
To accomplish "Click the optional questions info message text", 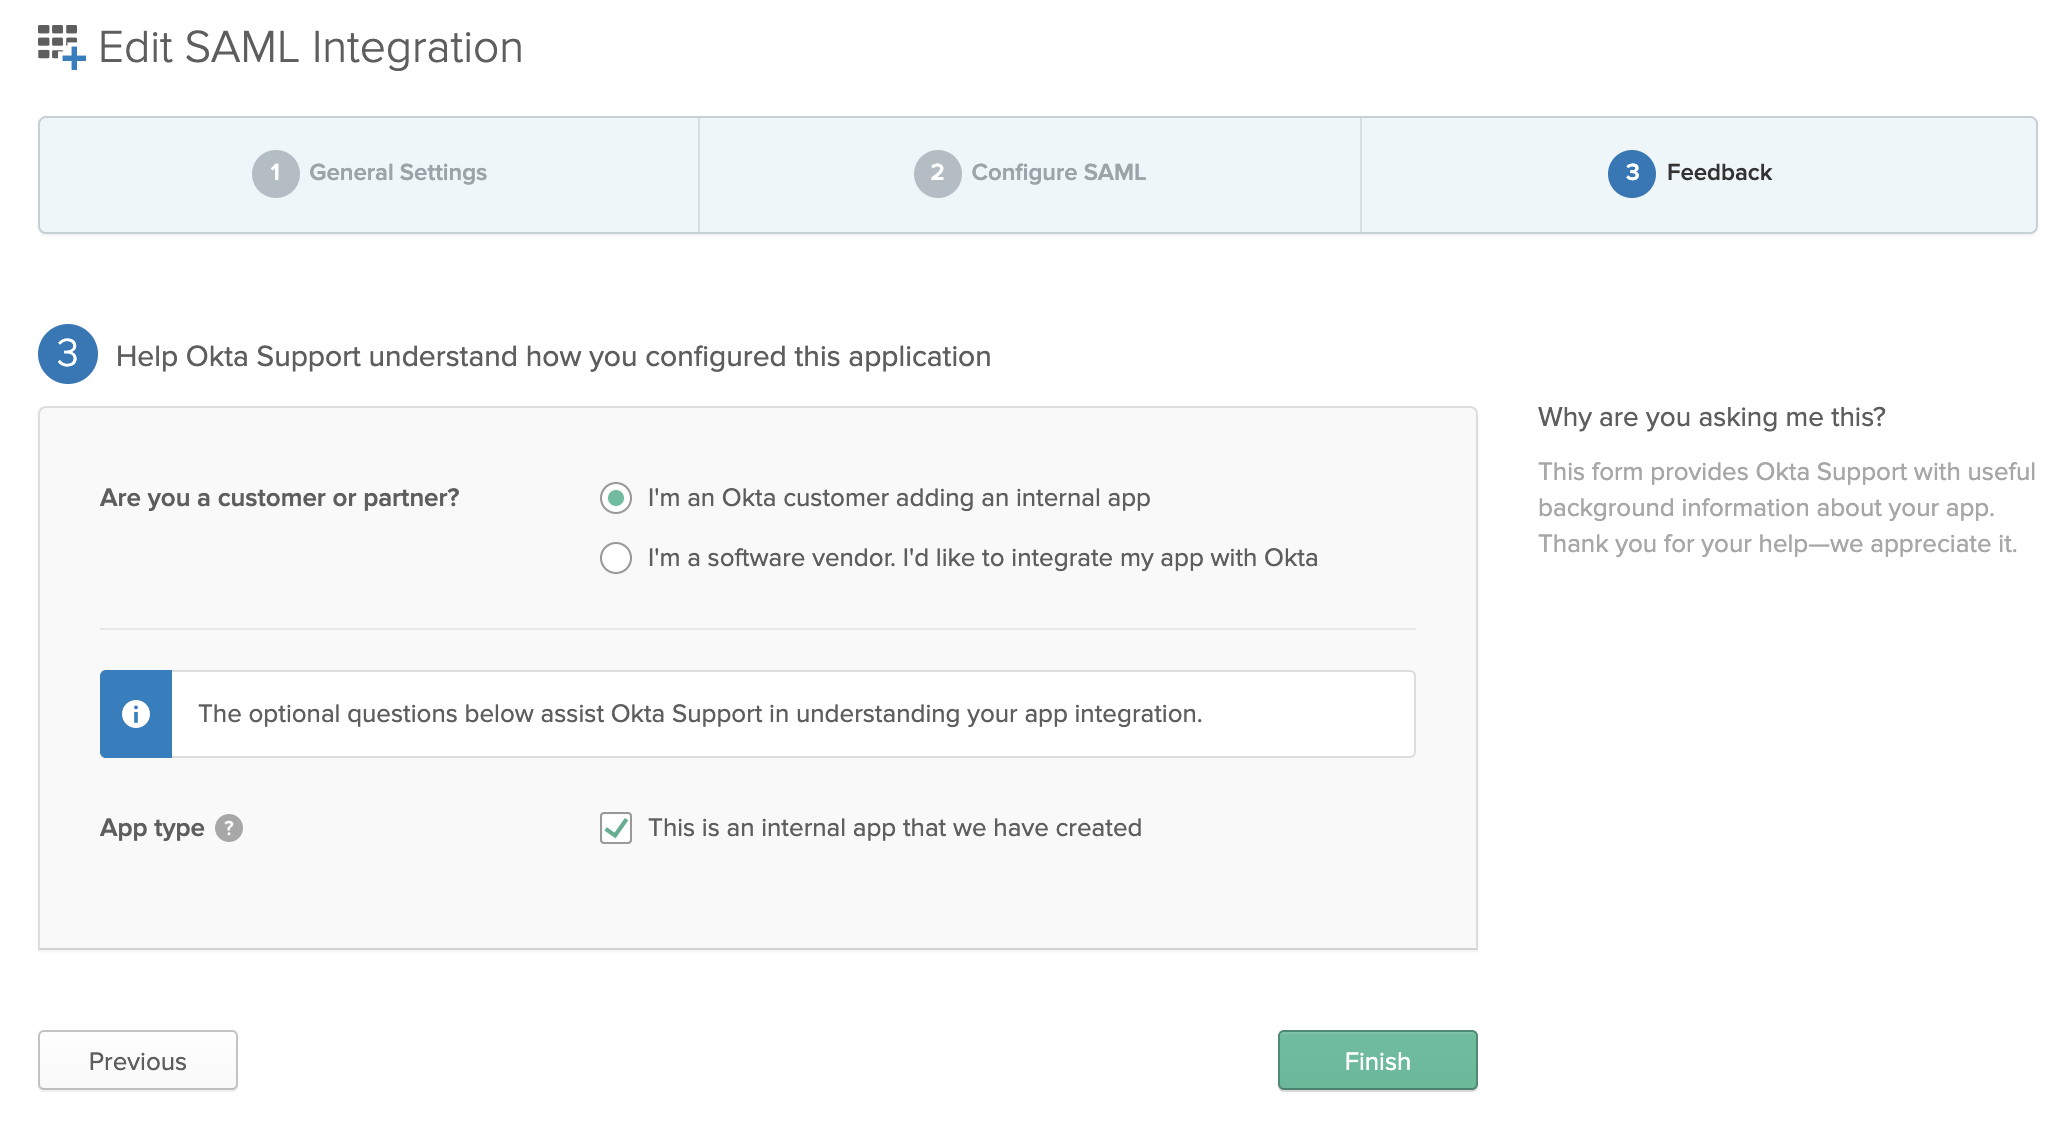I will click(x=700, y=714).
